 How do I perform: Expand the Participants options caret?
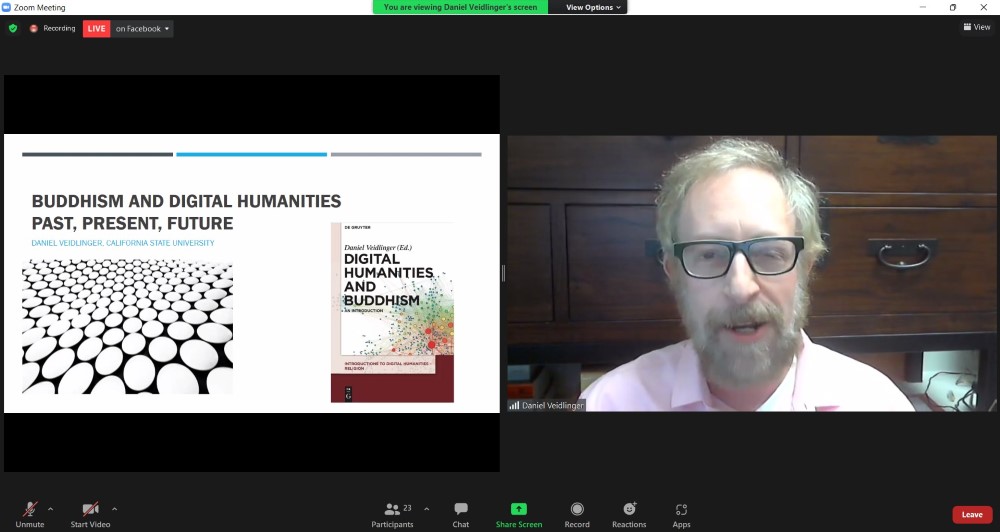click(427, 508)
